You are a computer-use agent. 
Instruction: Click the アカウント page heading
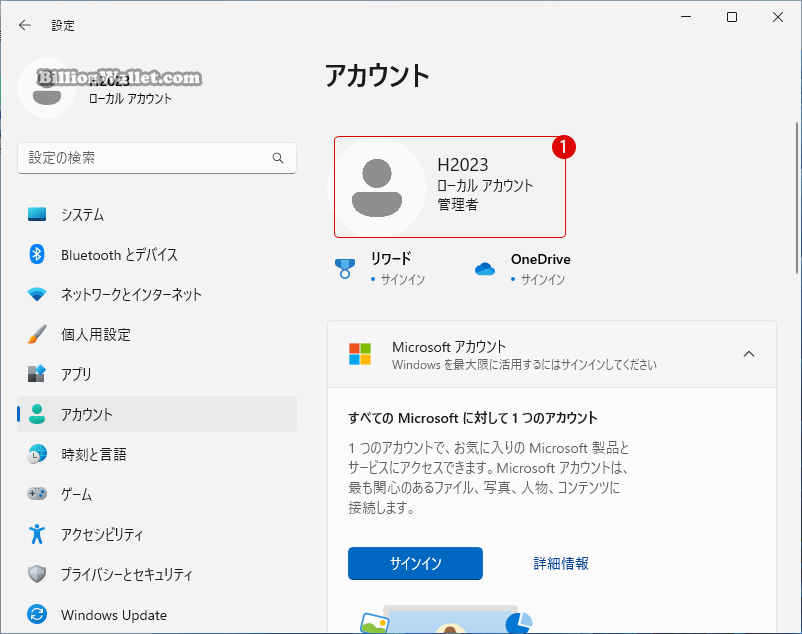[x=377, y=76]
